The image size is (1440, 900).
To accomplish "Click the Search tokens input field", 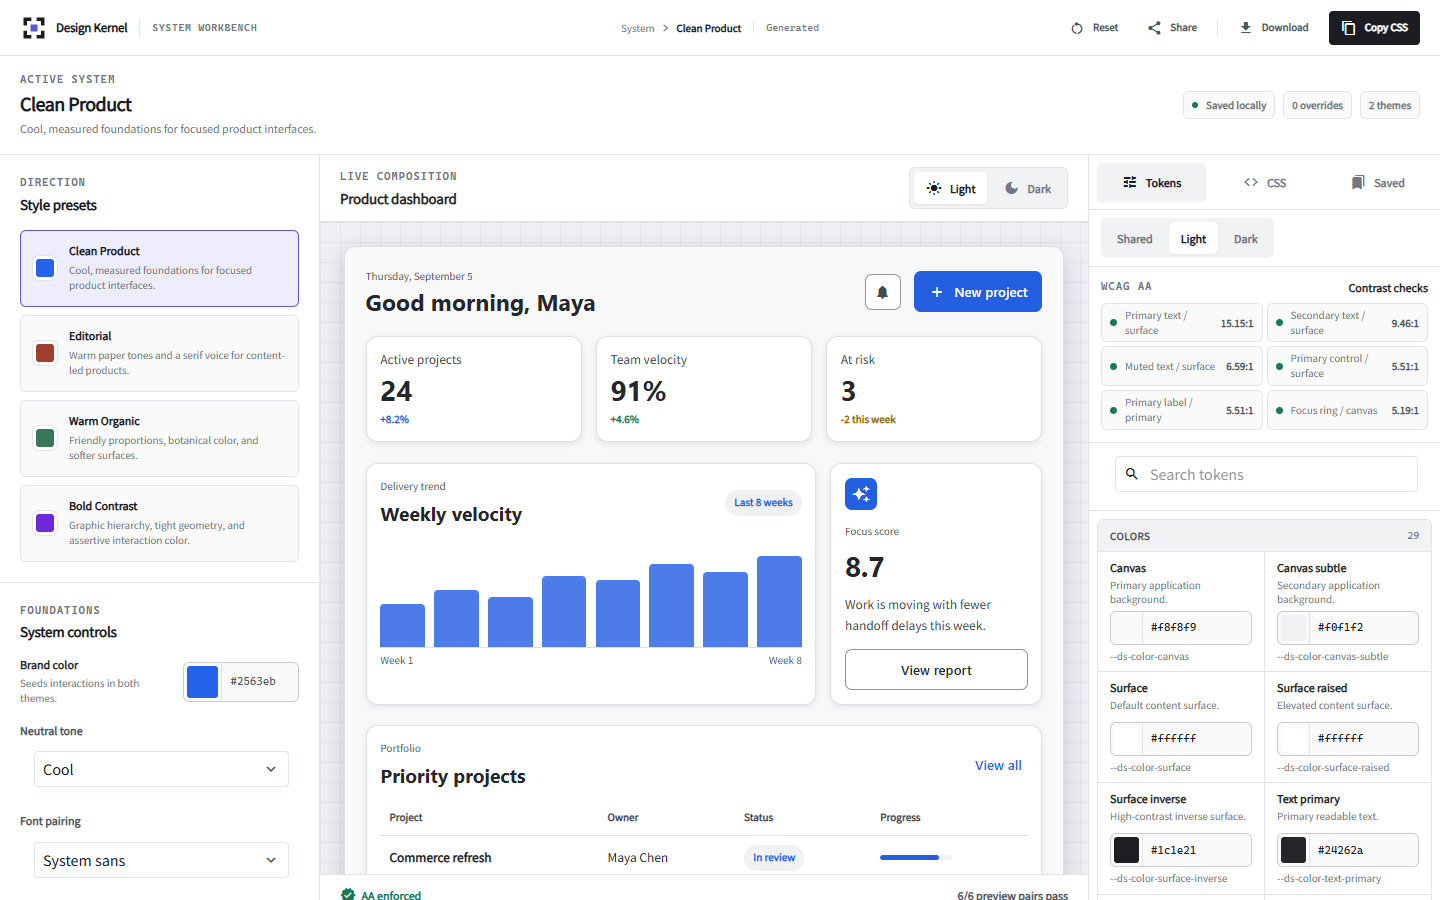I will pos(1266,474).
